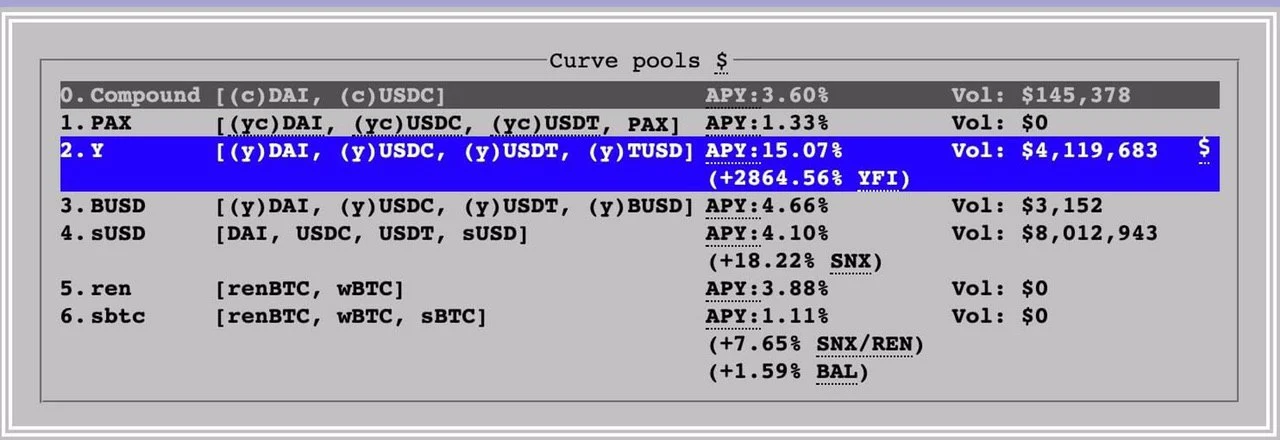
Task: Click the $ icon on the Y pool row
Action: pyautogui.click(x=1204, y=150)
